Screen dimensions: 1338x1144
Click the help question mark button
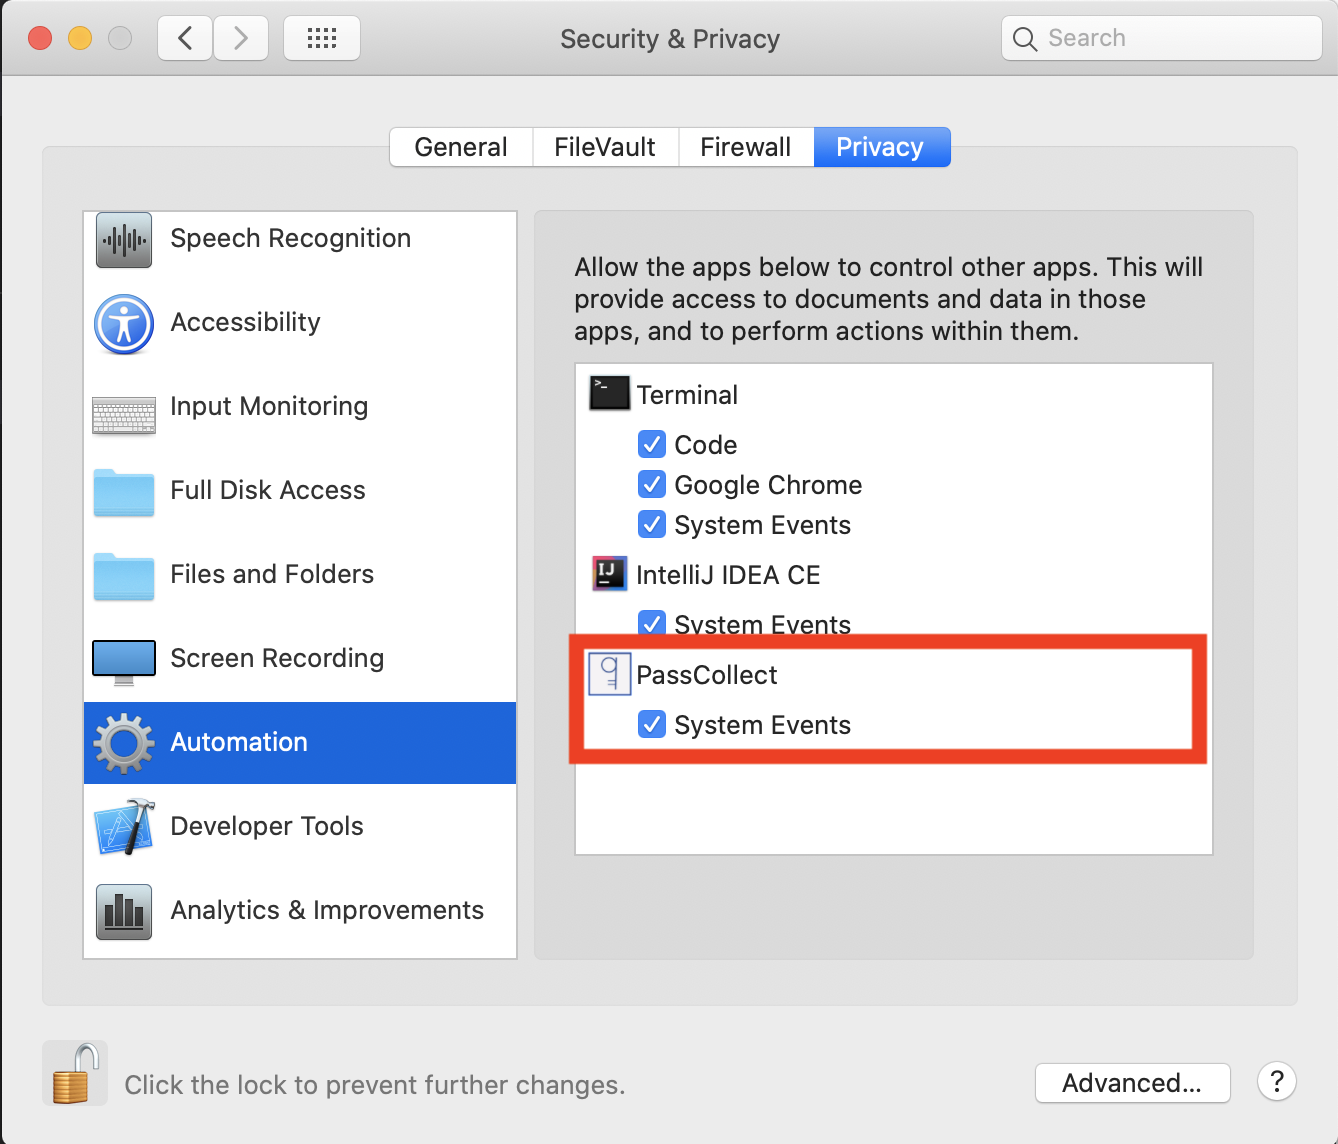coord(1277,1081)
